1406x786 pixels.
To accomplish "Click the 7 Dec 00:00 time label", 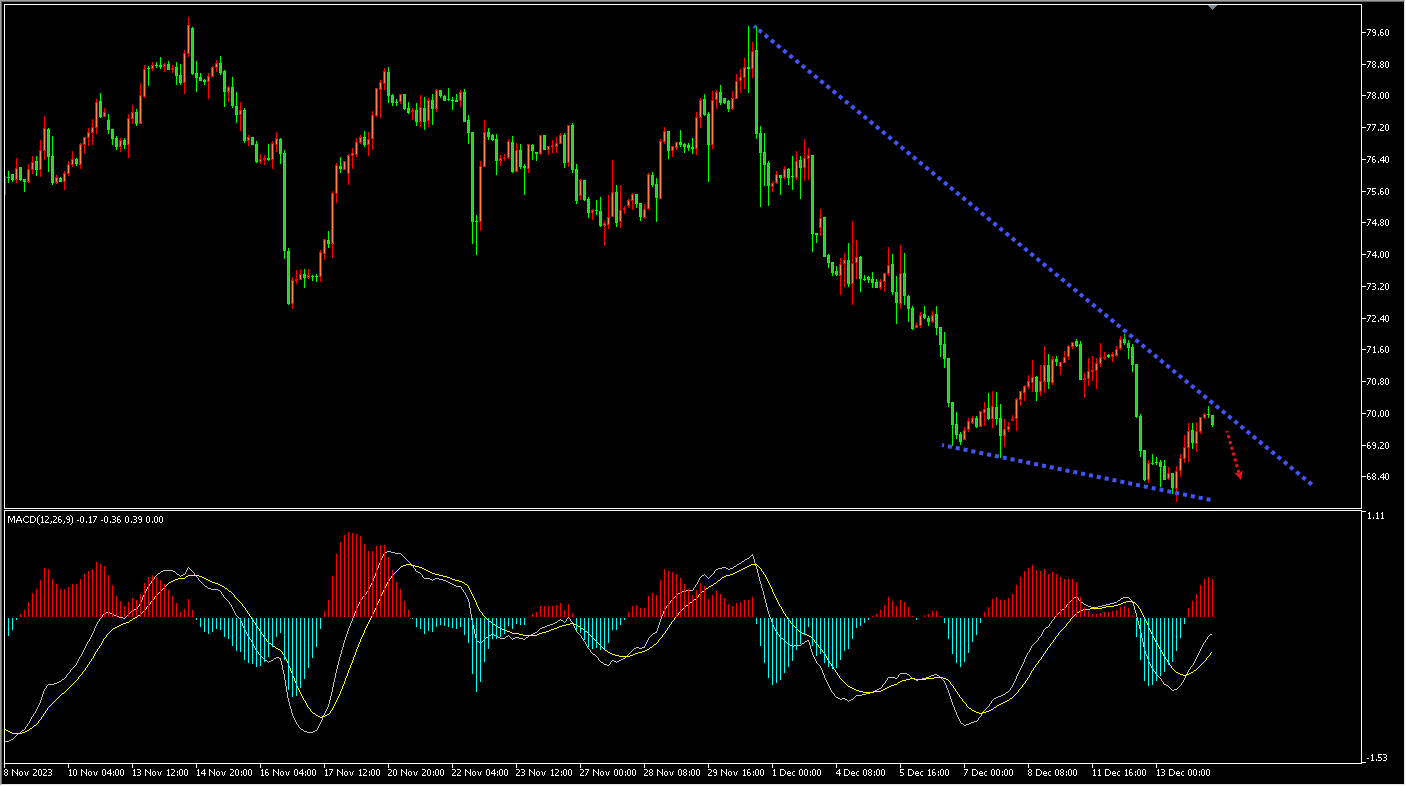I will (x=989, y=773).
